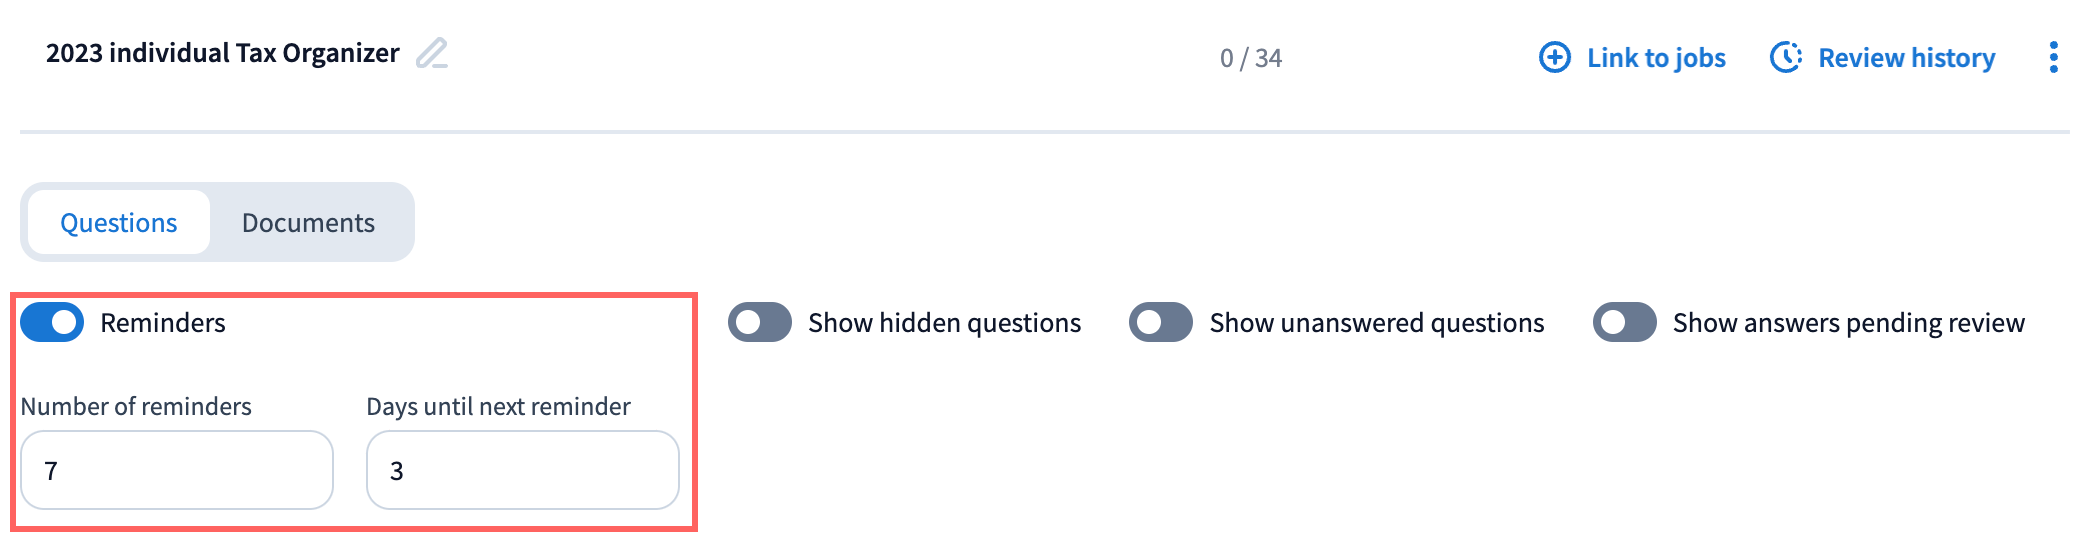
Task: Enable the Show hidden questions toggle
Action: tap(760, 323)
